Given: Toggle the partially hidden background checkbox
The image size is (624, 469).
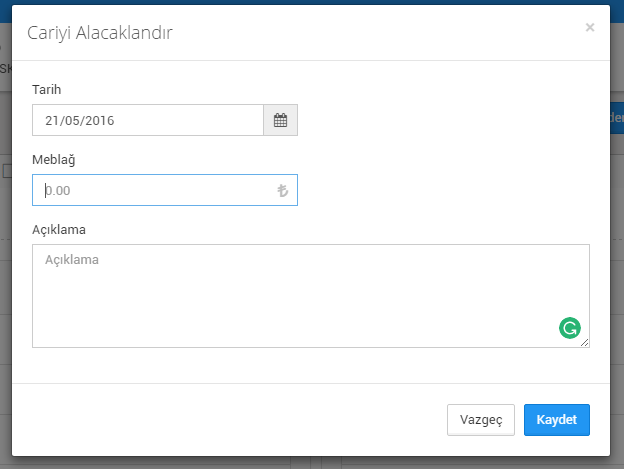Looking at the screenshot, I should coord(6,171).
